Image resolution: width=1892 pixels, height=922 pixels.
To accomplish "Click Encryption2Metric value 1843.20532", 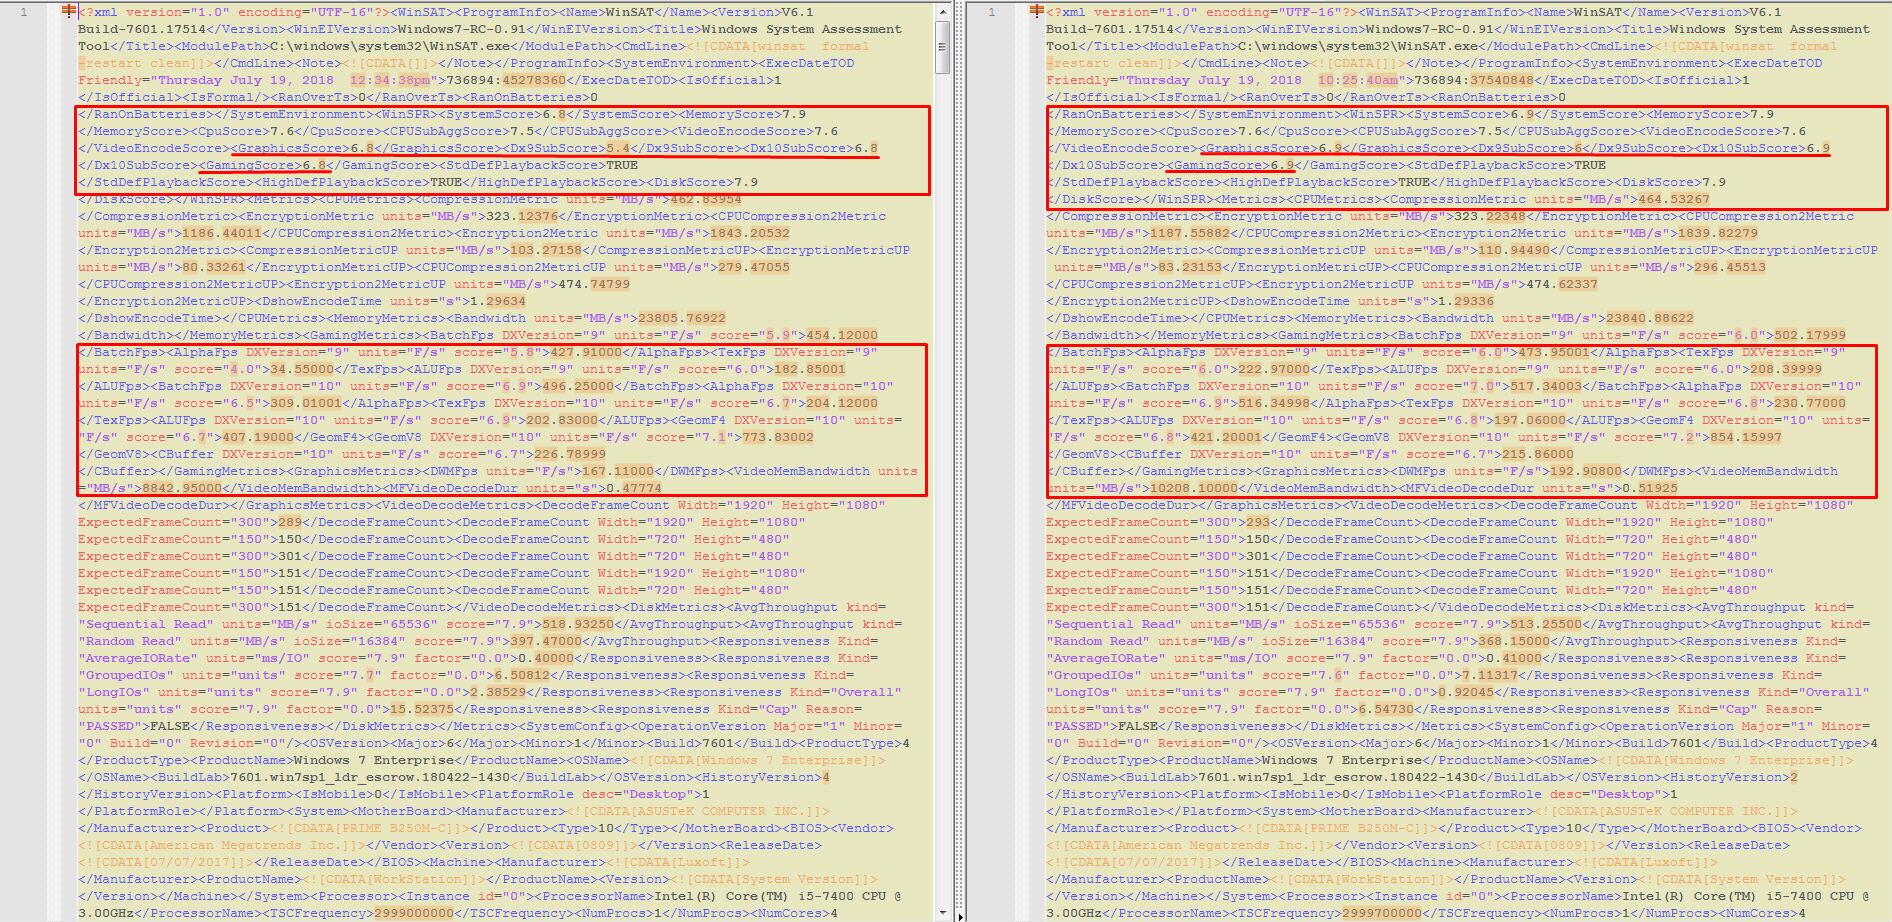I will click(750, 233).
